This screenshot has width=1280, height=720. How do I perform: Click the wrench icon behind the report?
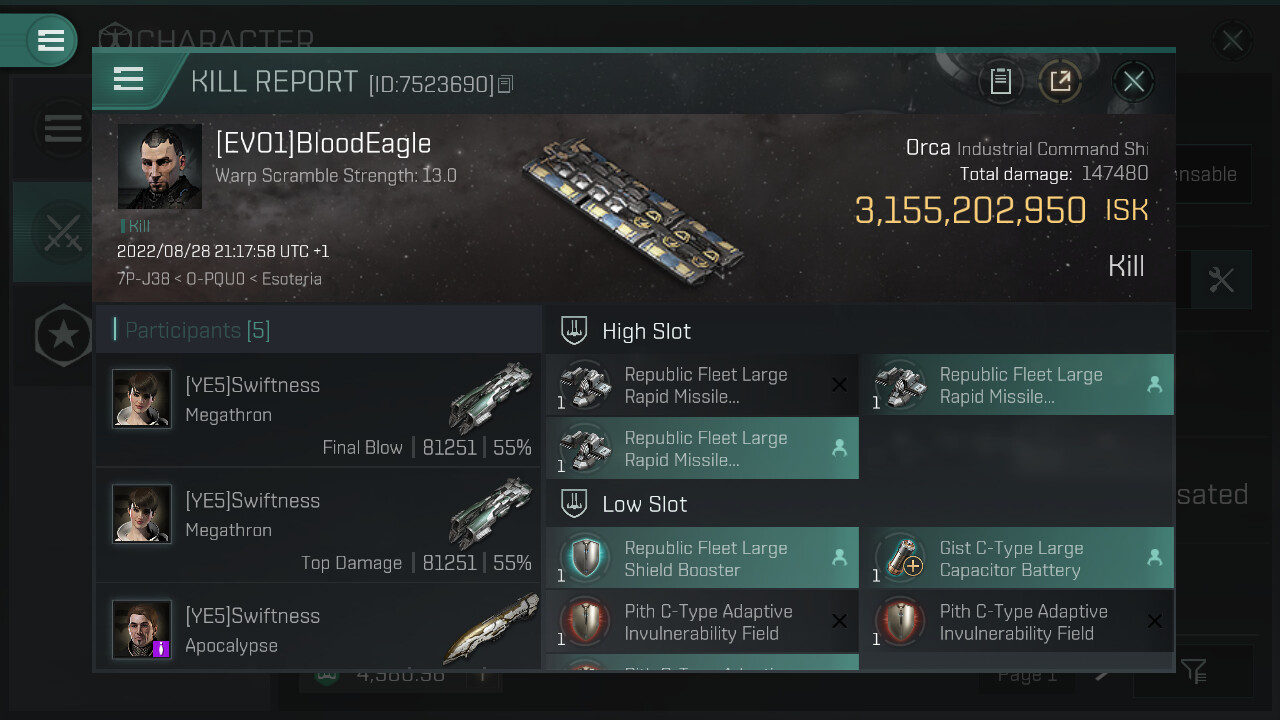click(1221, 280)
